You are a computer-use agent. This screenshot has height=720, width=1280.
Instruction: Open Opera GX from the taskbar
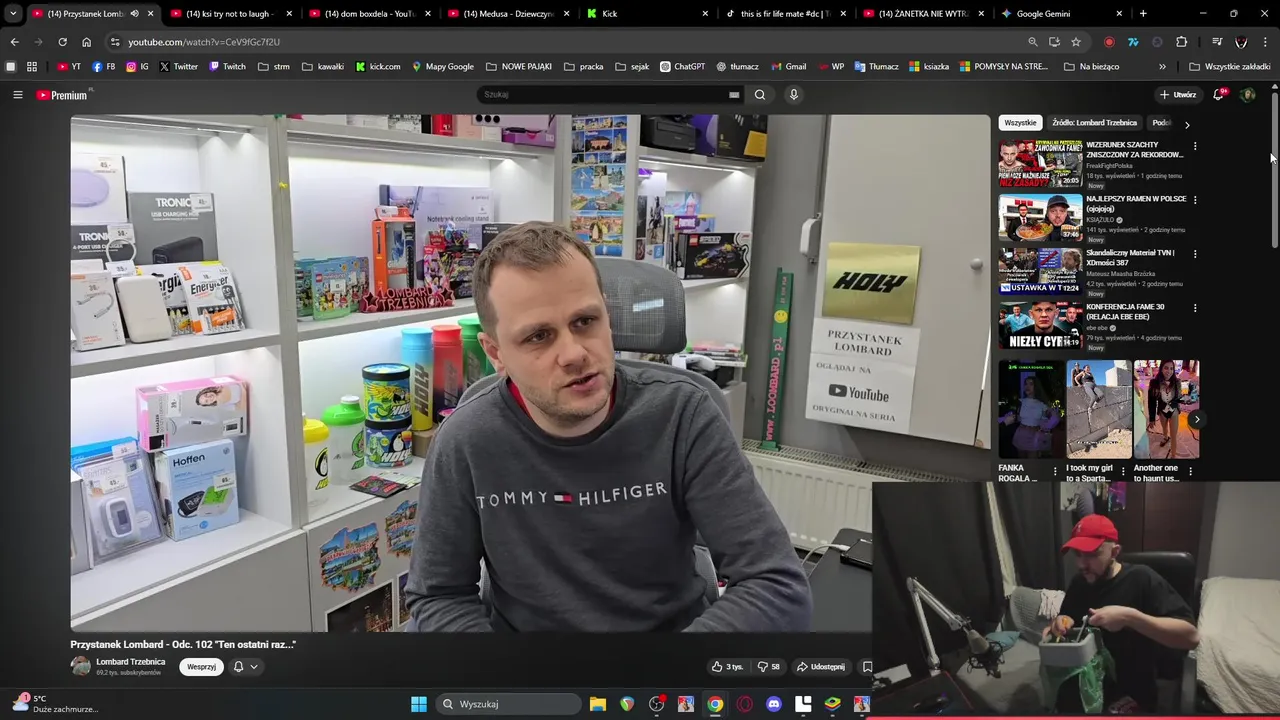click(745, 704)
